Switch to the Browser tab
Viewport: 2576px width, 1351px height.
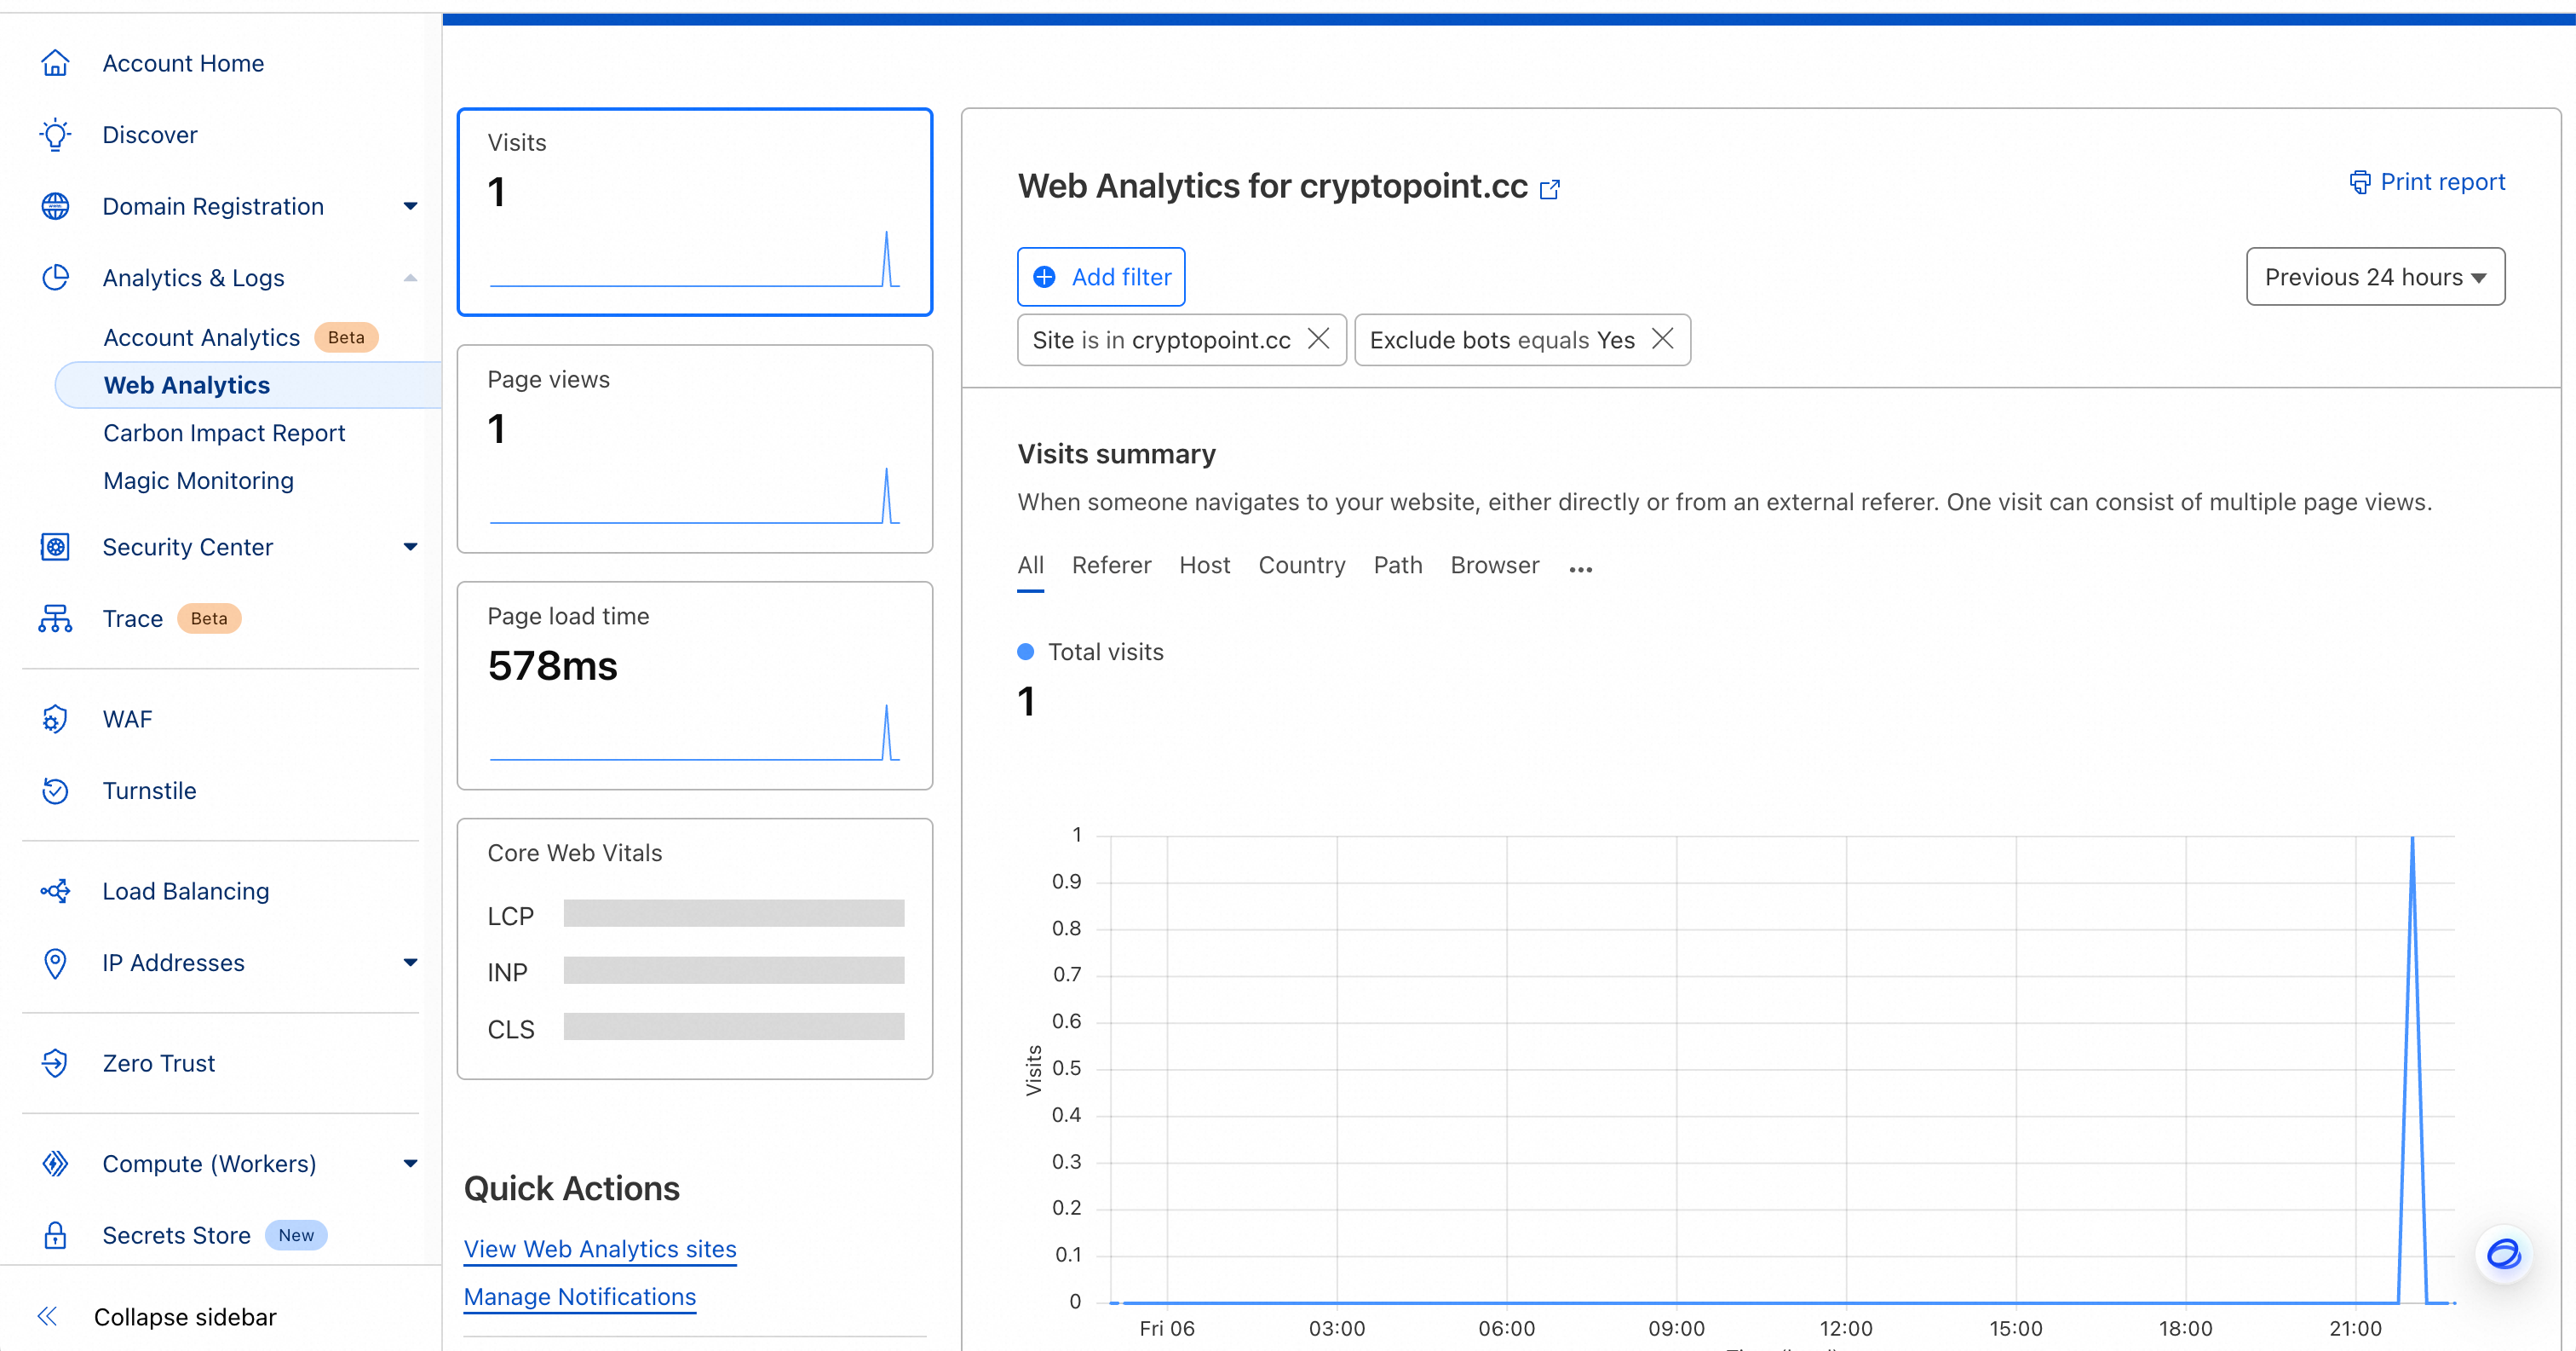[1494, 566]
